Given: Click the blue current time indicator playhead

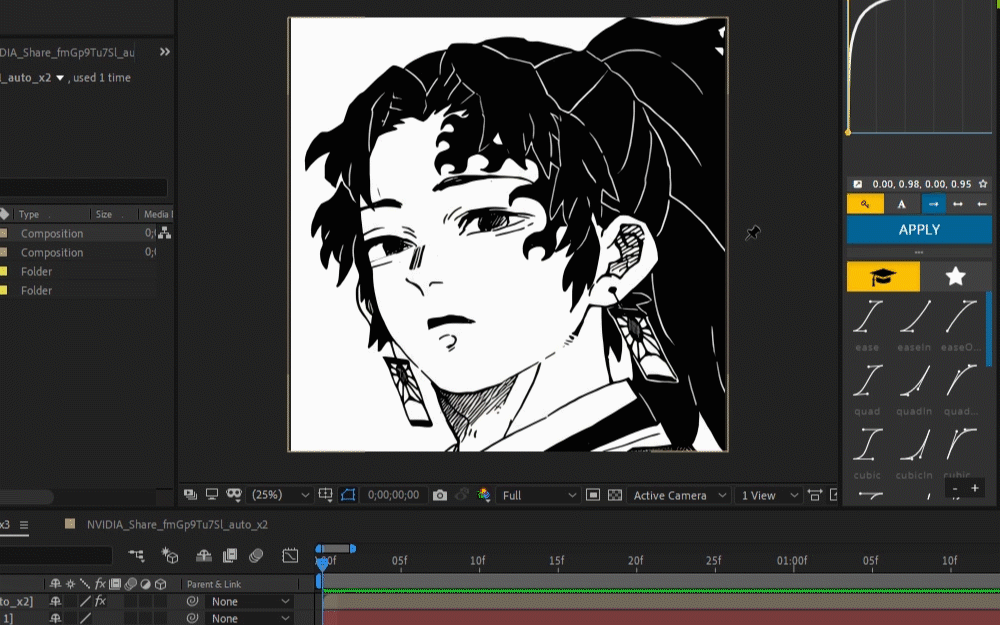Looking at the screenshot, I should [x=322, y=563].
